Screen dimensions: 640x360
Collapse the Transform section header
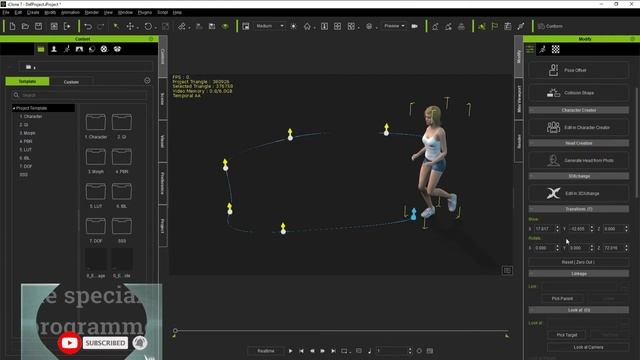(x=578, y=209)
